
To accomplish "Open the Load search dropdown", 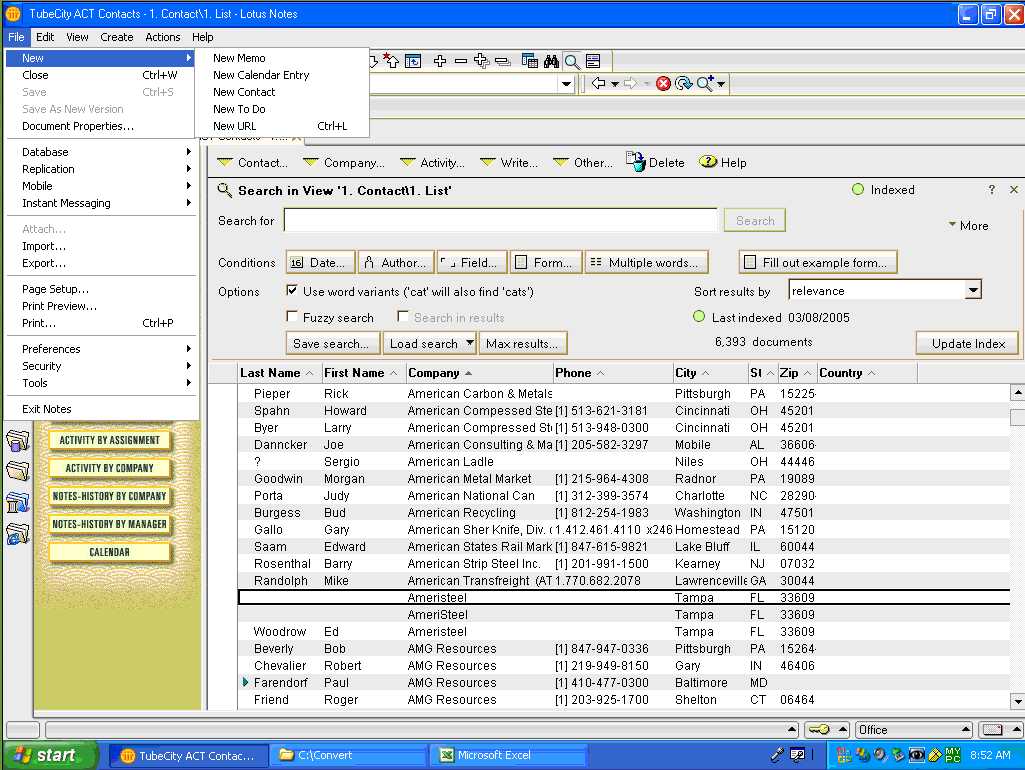I will [430, 343].
